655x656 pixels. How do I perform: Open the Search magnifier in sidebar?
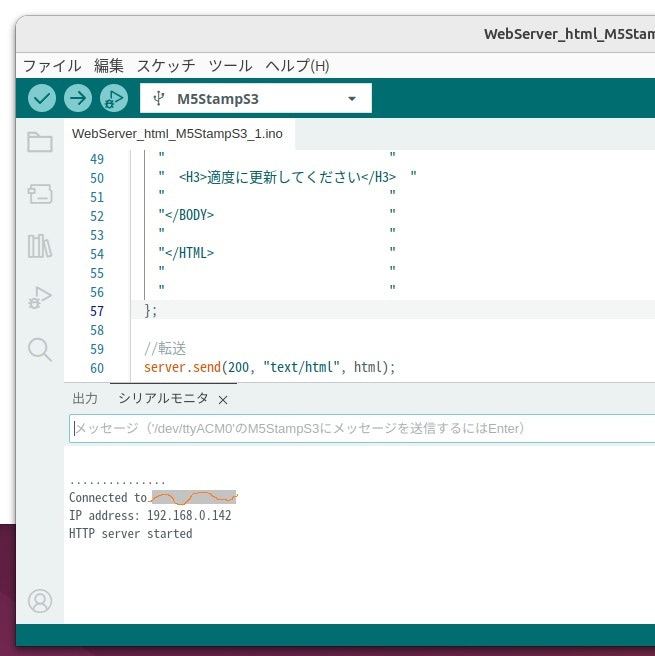tap(40, 350)
